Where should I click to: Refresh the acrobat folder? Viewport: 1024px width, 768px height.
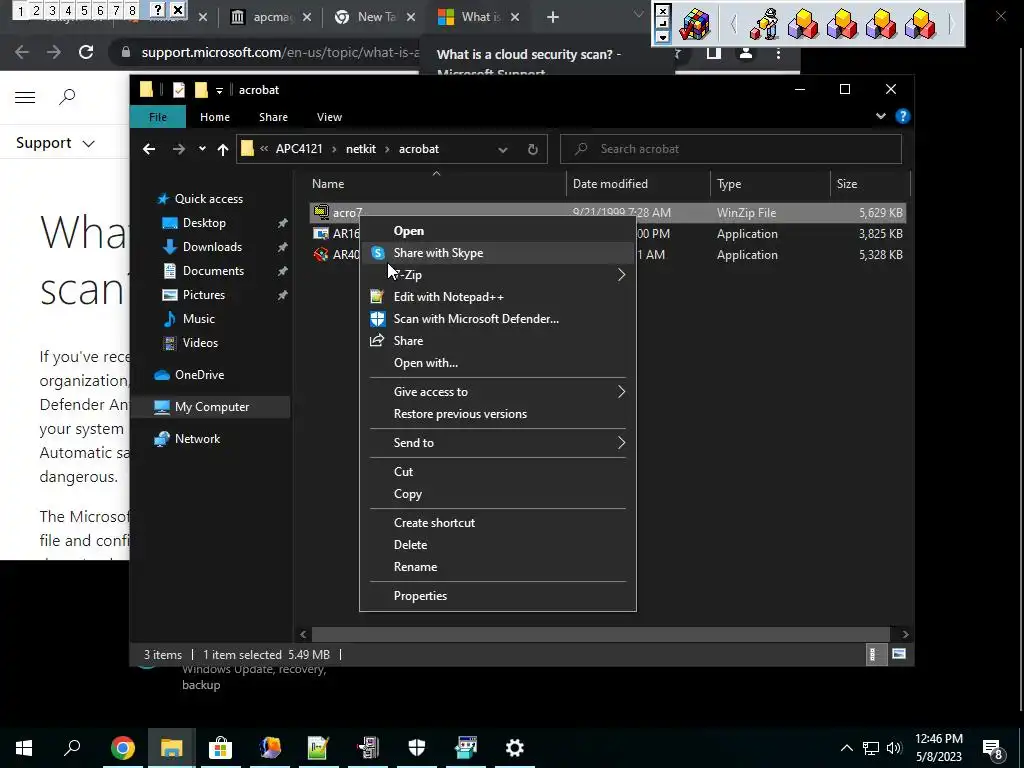pyautogui.click(x=532, y=150)
